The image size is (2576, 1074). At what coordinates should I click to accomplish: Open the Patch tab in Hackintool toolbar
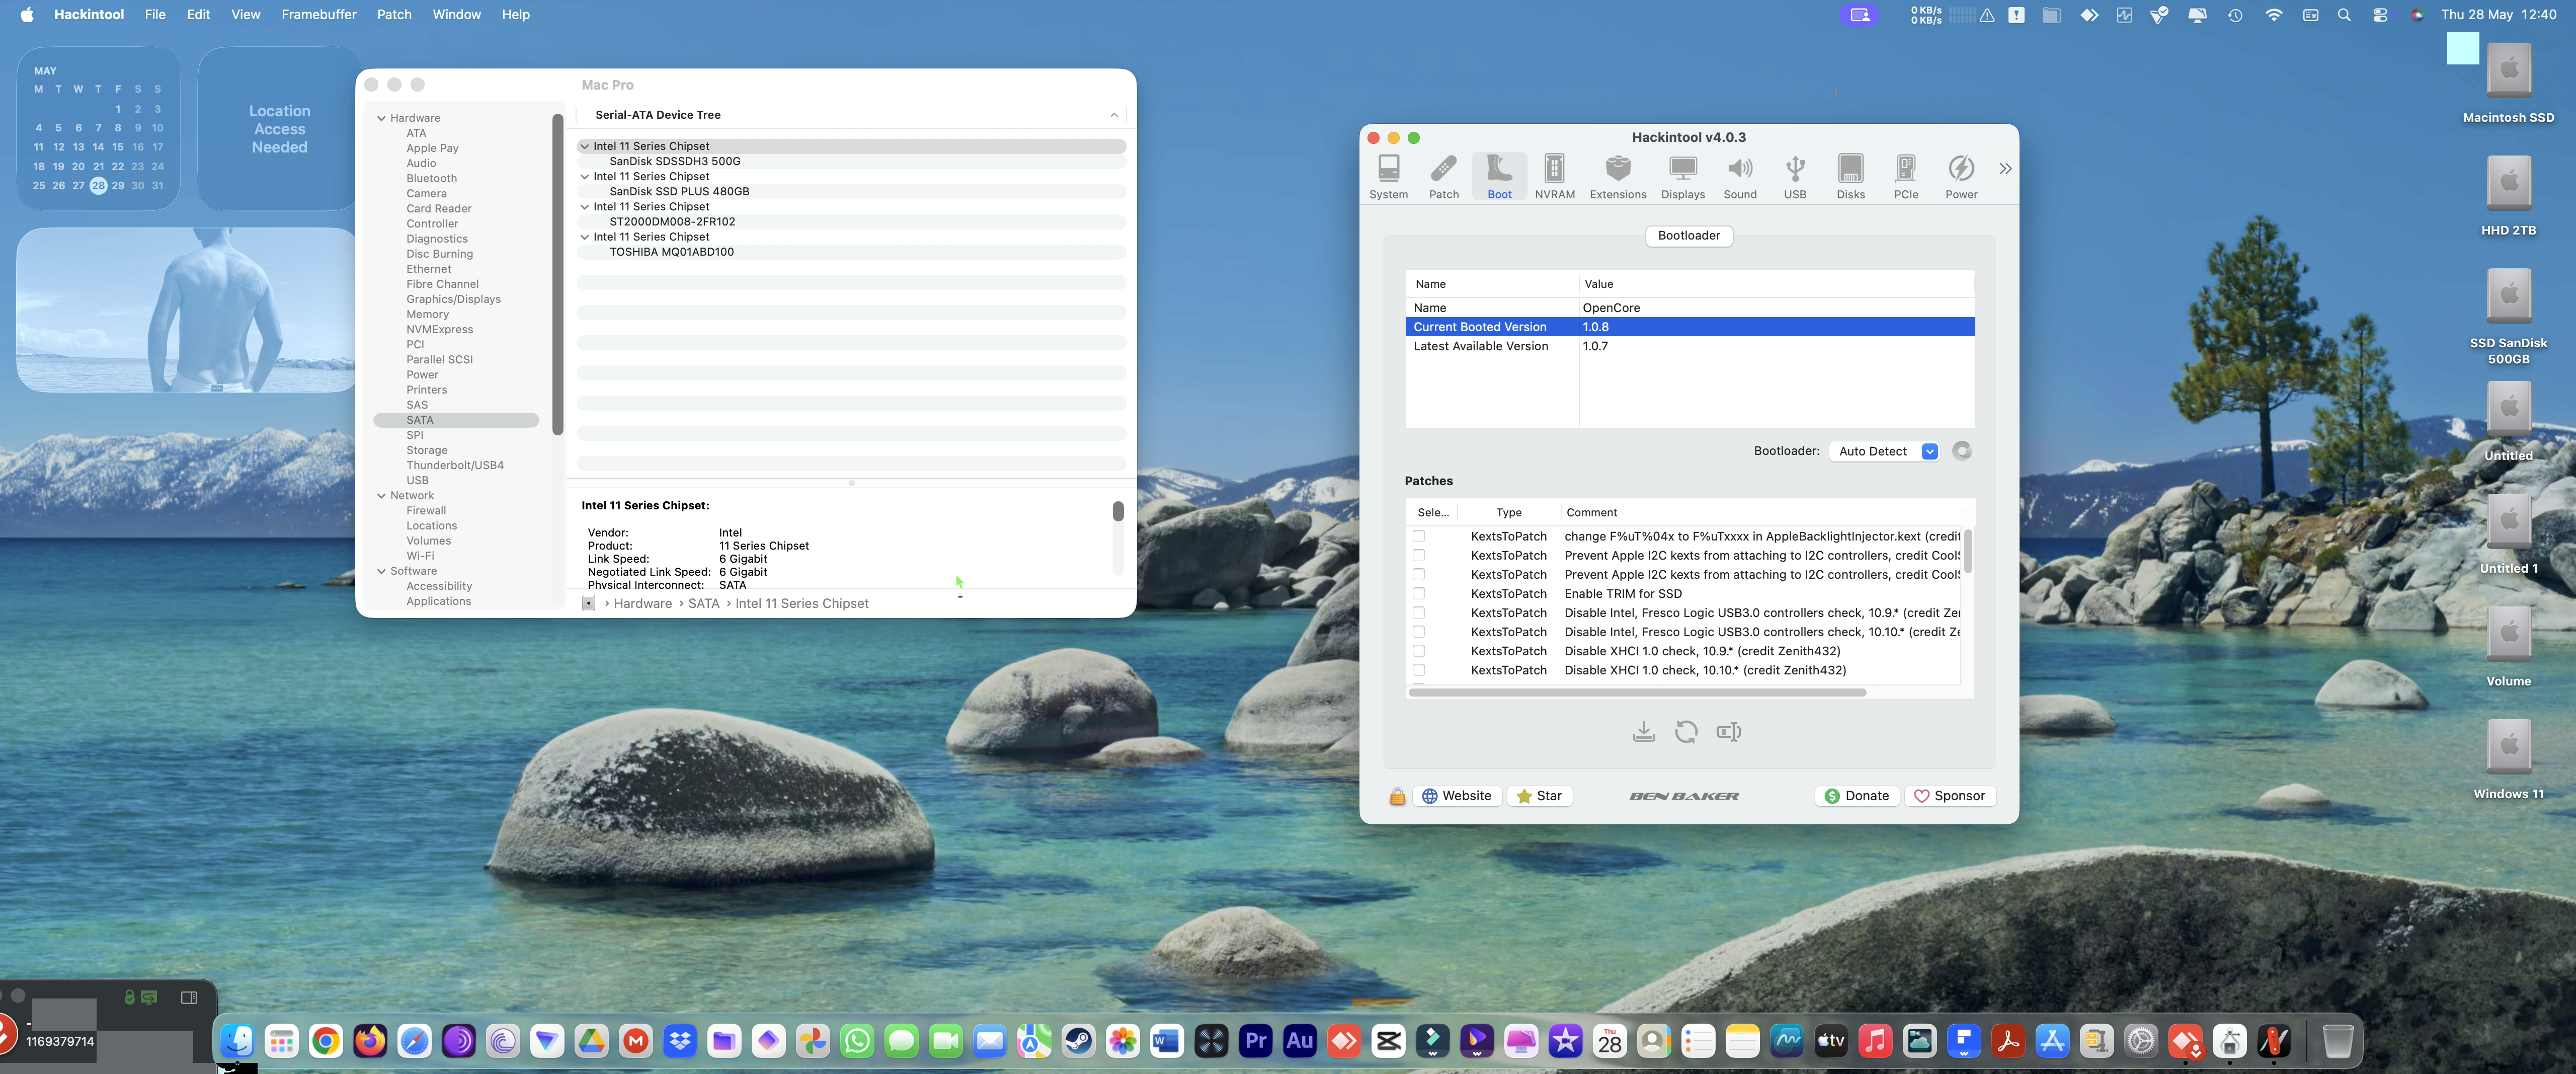click(1443, 176)
